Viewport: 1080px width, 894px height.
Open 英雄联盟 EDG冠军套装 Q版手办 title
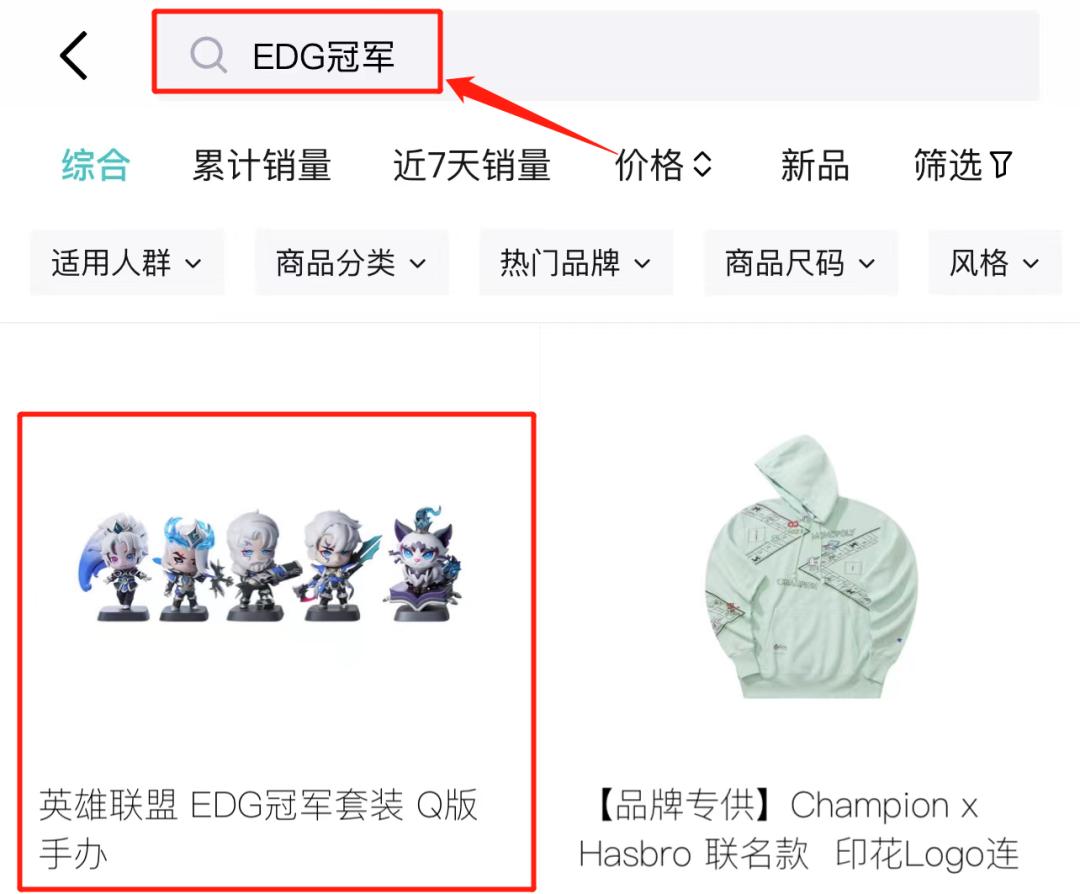point(258,829)
